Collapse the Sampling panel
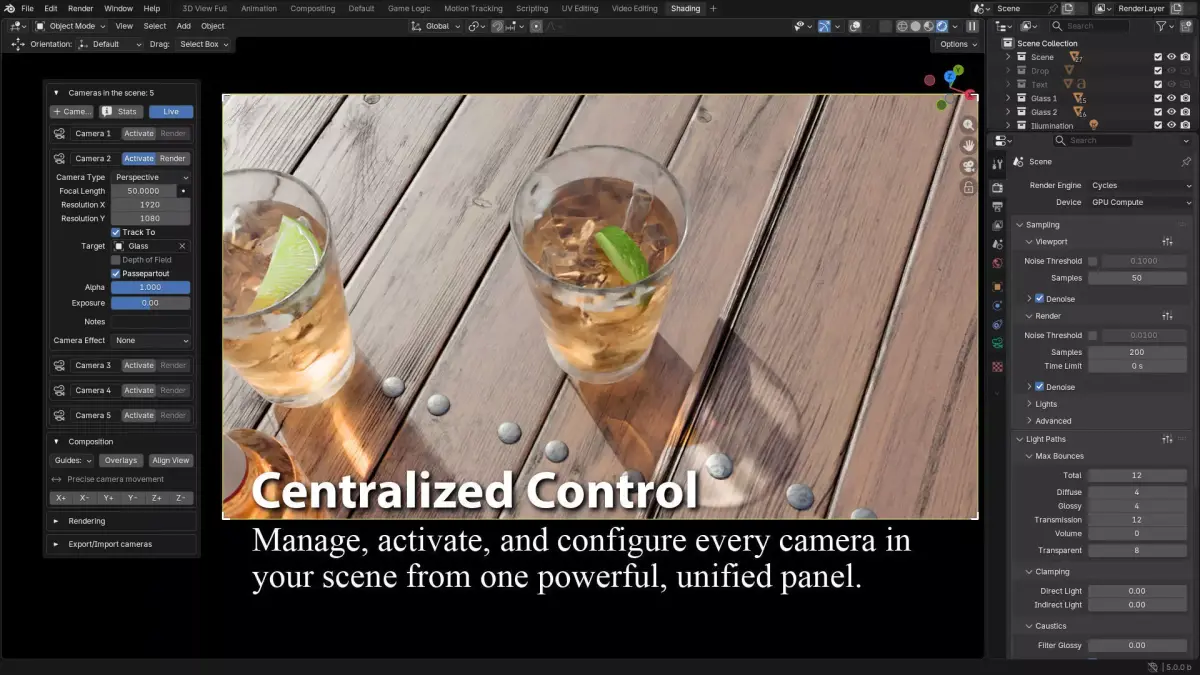The width and height of the screenshot is (1200, 675). click(1042, 225)
